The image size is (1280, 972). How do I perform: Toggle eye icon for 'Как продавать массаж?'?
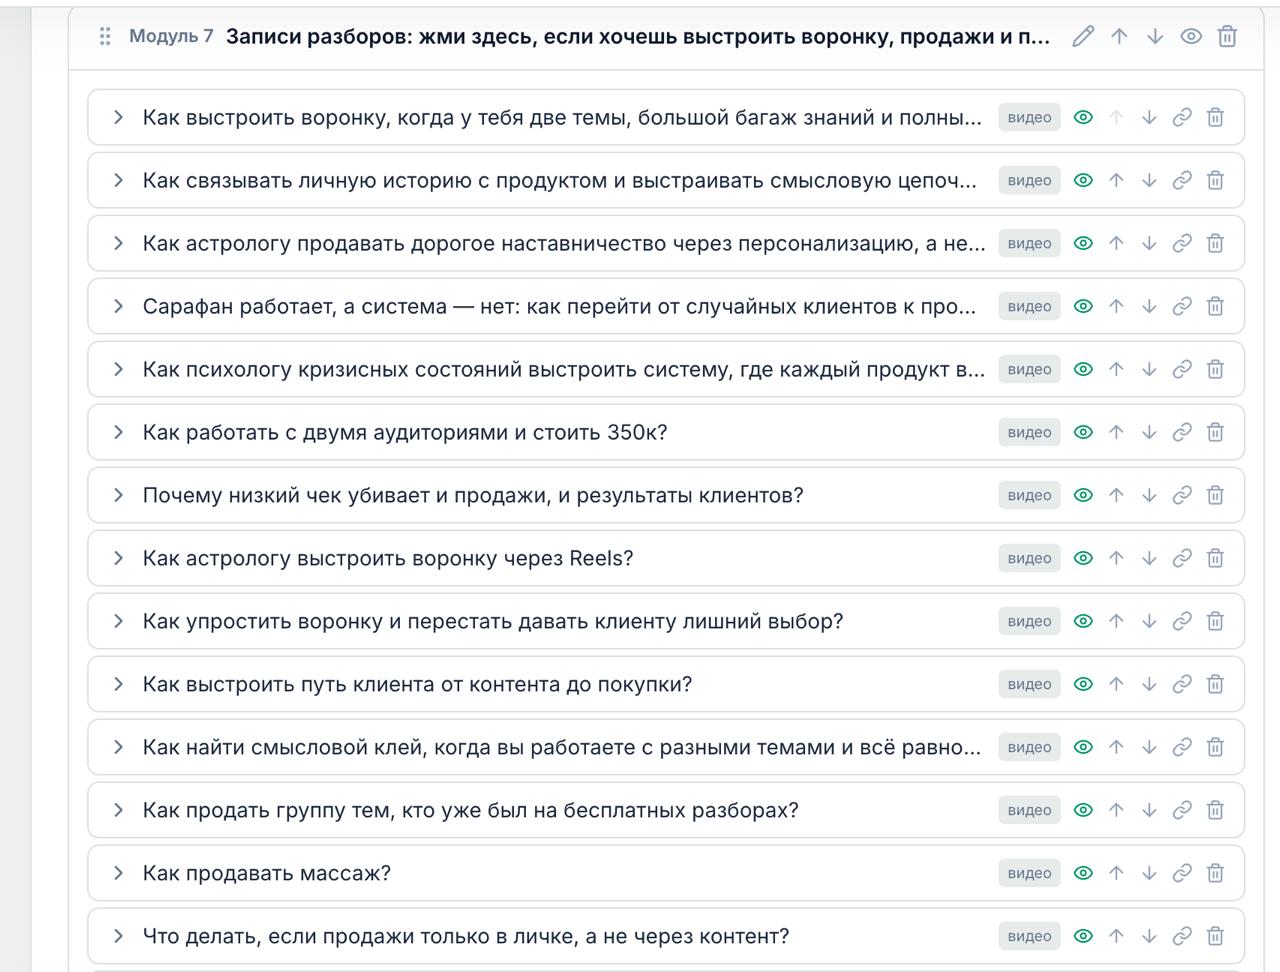(1083, 873)
